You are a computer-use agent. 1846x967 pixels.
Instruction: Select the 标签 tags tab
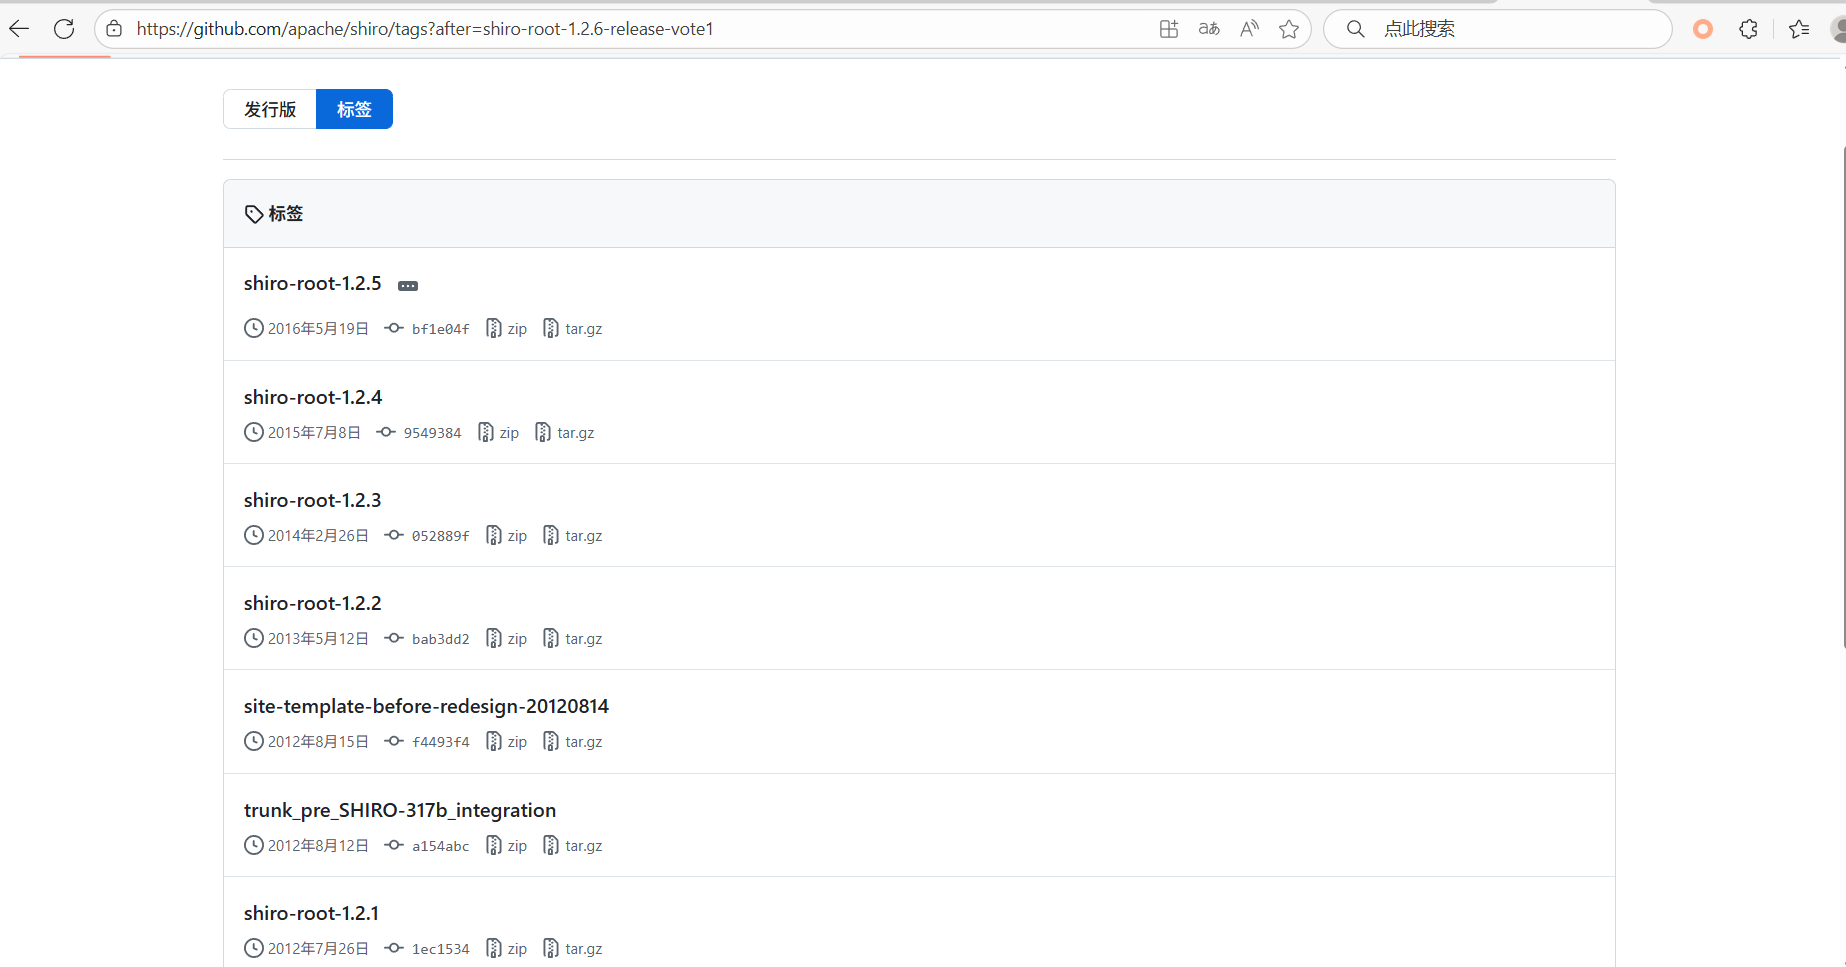point(354,109)
